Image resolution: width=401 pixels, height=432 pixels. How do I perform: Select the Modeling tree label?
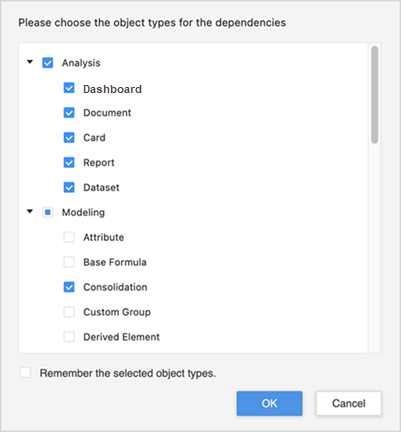click(83, 212)
